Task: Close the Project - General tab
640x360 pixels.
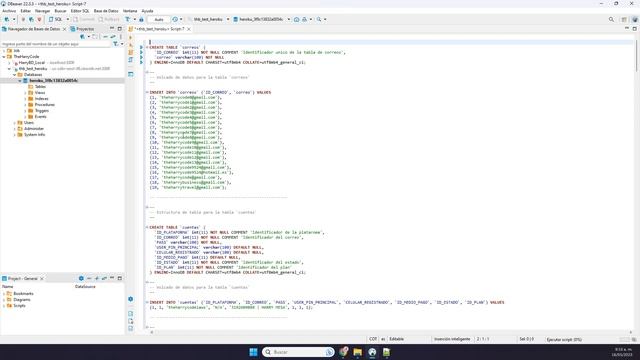Action: tap(42, 278)
